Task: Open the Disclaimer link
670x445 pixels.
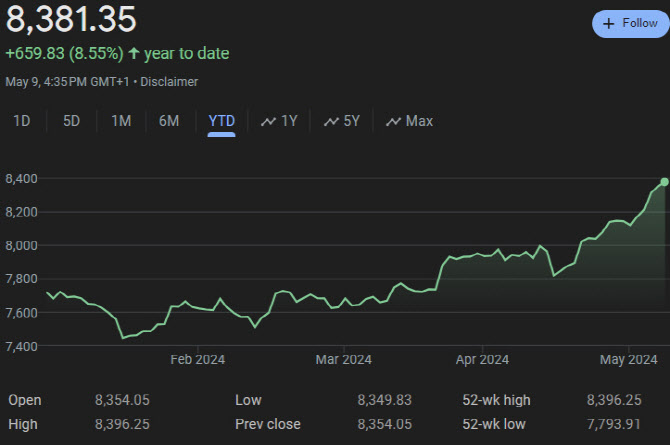Action: 169,82
